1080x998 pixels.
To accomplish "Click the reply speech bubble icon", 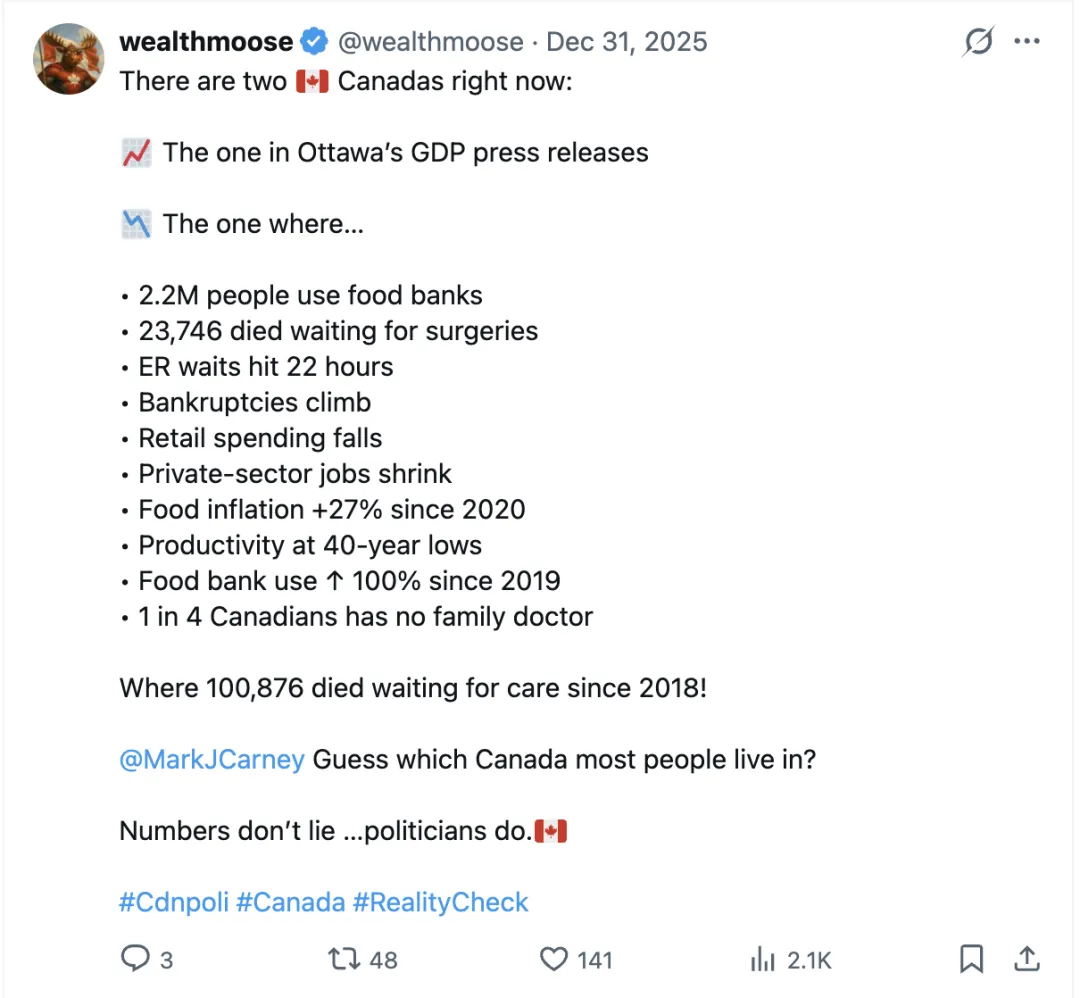I will click(x=135, y=959).
